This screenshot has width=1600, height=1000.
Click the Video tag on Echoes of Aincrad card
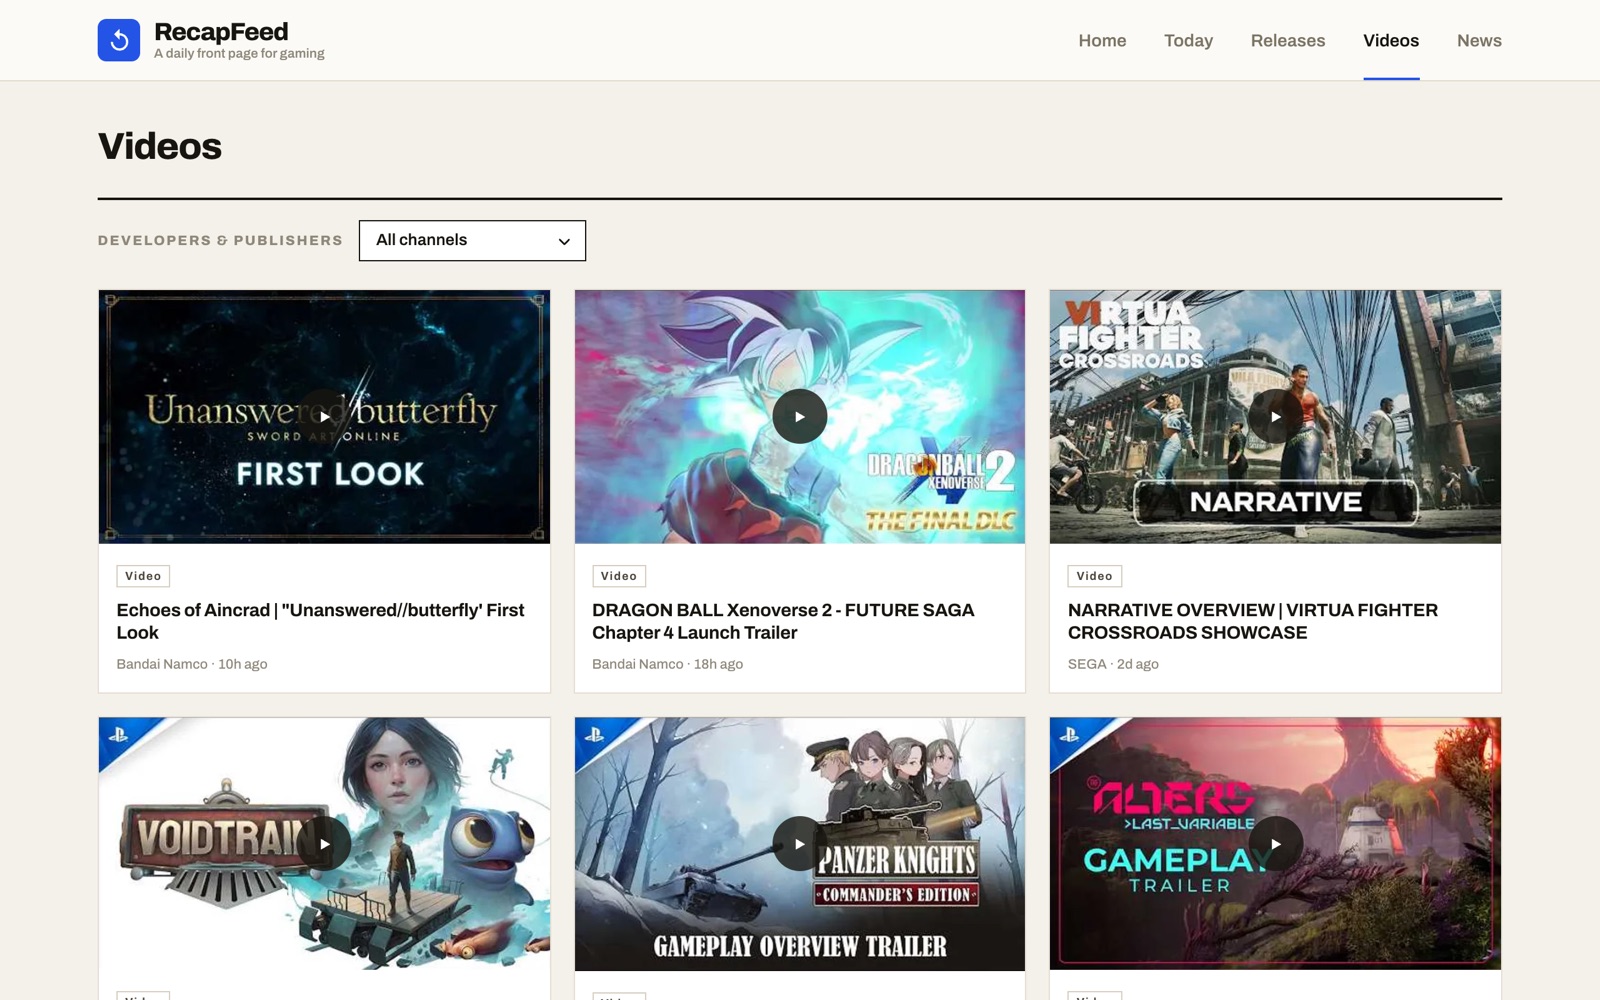pos(143,576)
